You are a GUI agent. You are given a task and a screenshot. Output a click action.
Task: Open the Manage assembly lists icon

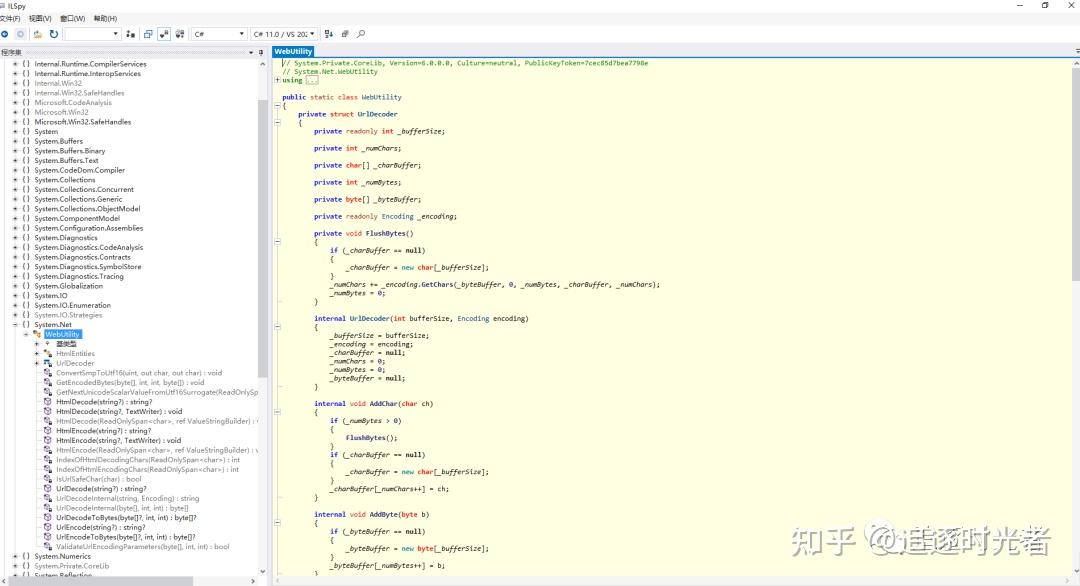(130, 34)
